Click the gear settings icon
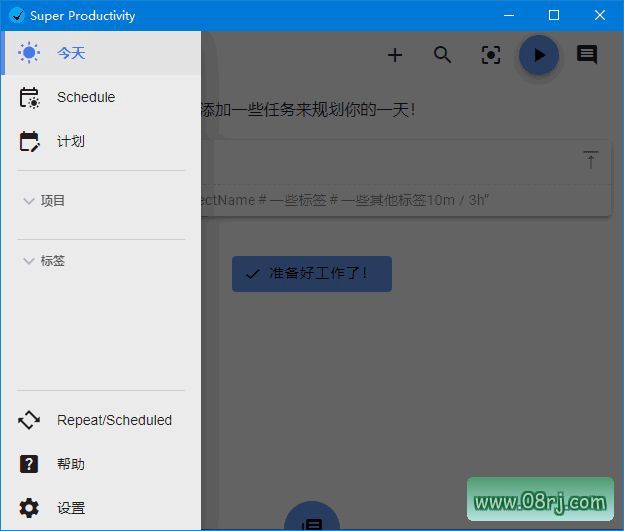Screen dimensions: 624x531 click(x=29, y=508)
